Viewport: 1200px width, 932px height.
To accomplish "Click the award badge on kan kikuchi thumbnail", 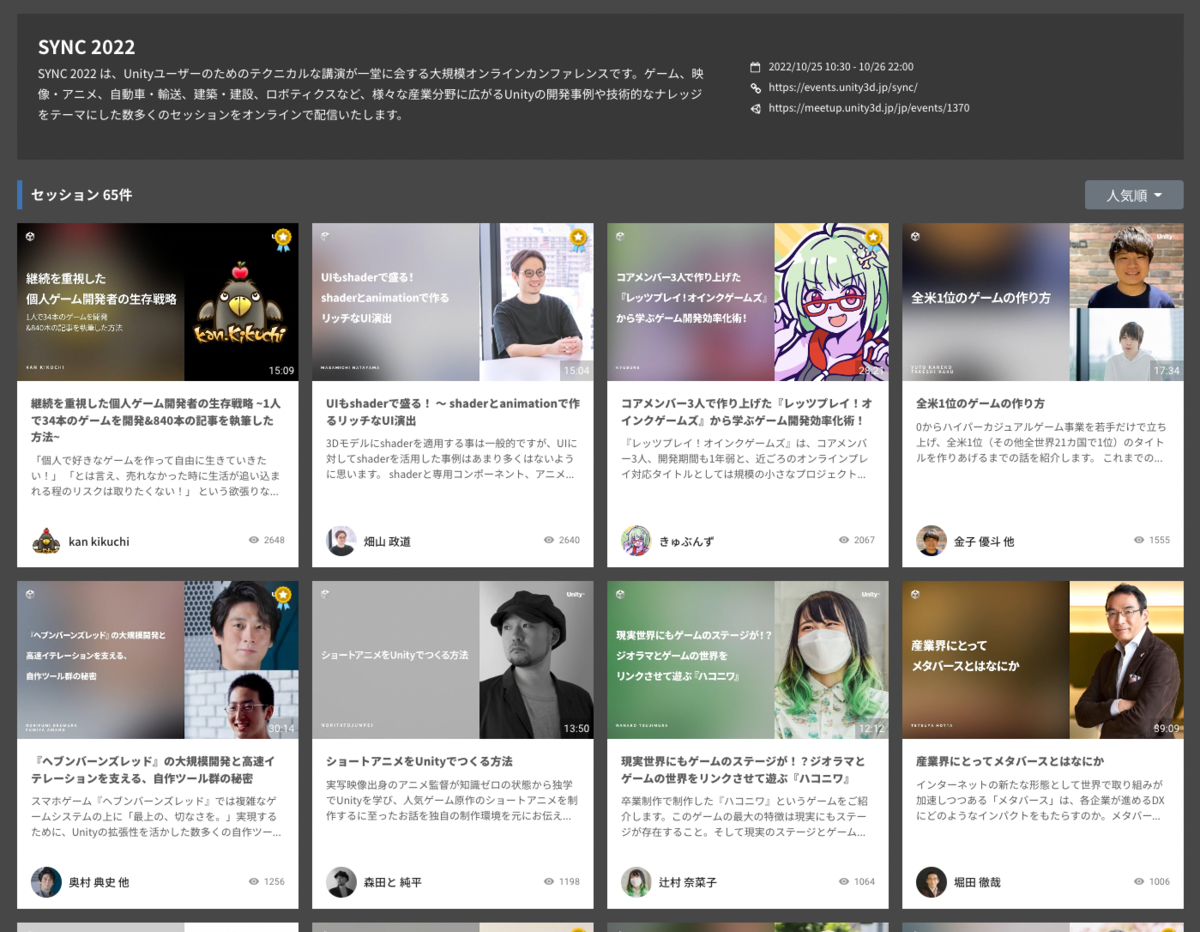I will [x=283, y=238].
